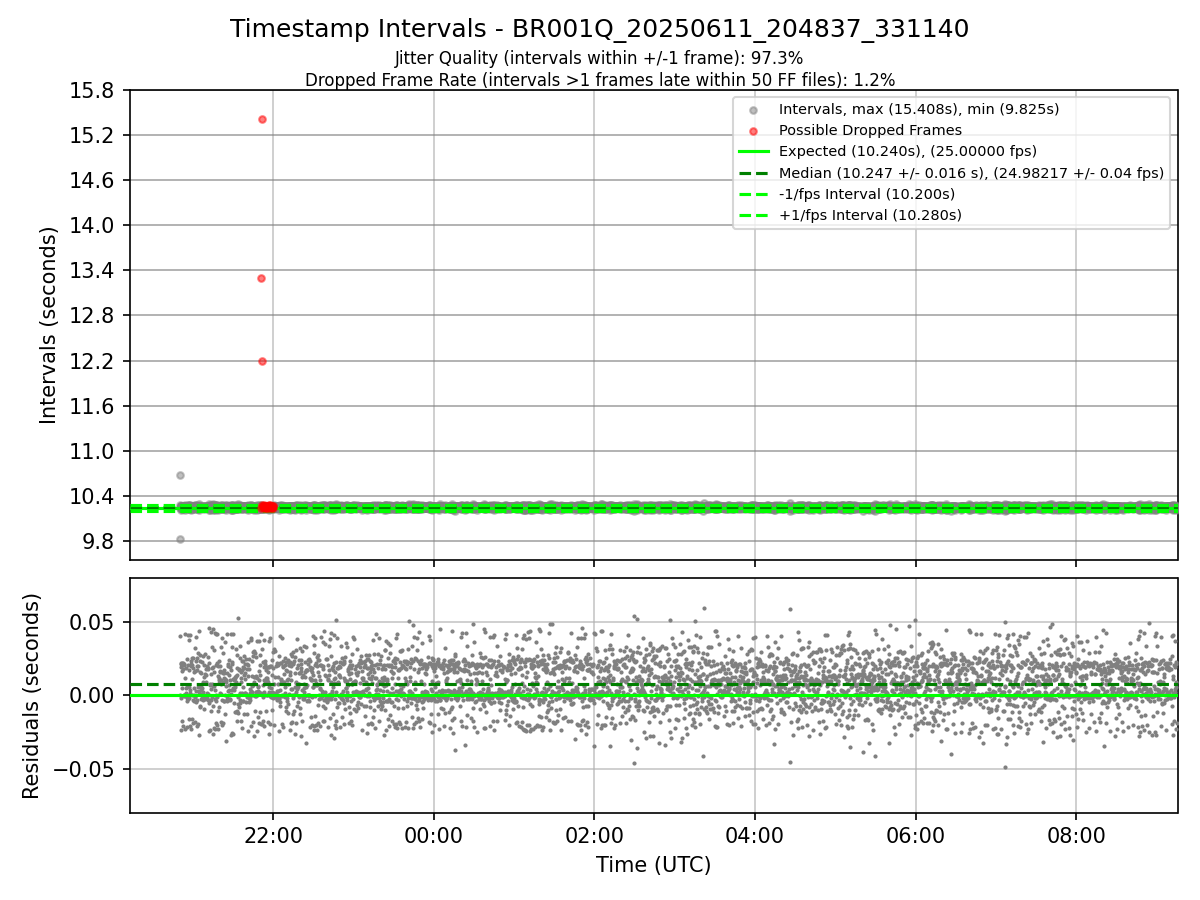
Task: Click the red dropped-frame point near 13.3 seconds
Action: click(x=261, y=278)
